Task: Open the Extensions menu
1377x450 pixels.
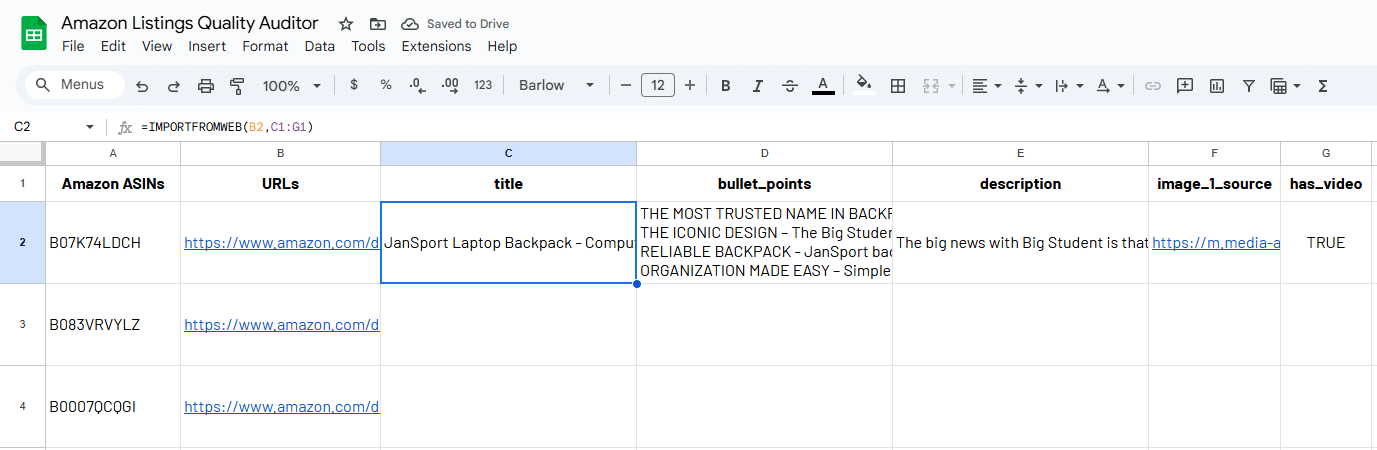Action: pyautogui.click(x=436, y=46)
